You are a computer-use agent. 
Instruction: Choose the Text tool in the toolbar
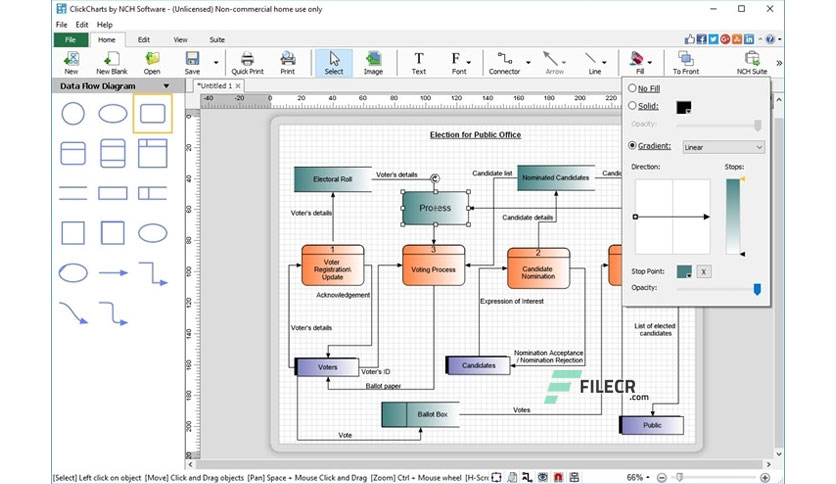click(x=419, y=58)
